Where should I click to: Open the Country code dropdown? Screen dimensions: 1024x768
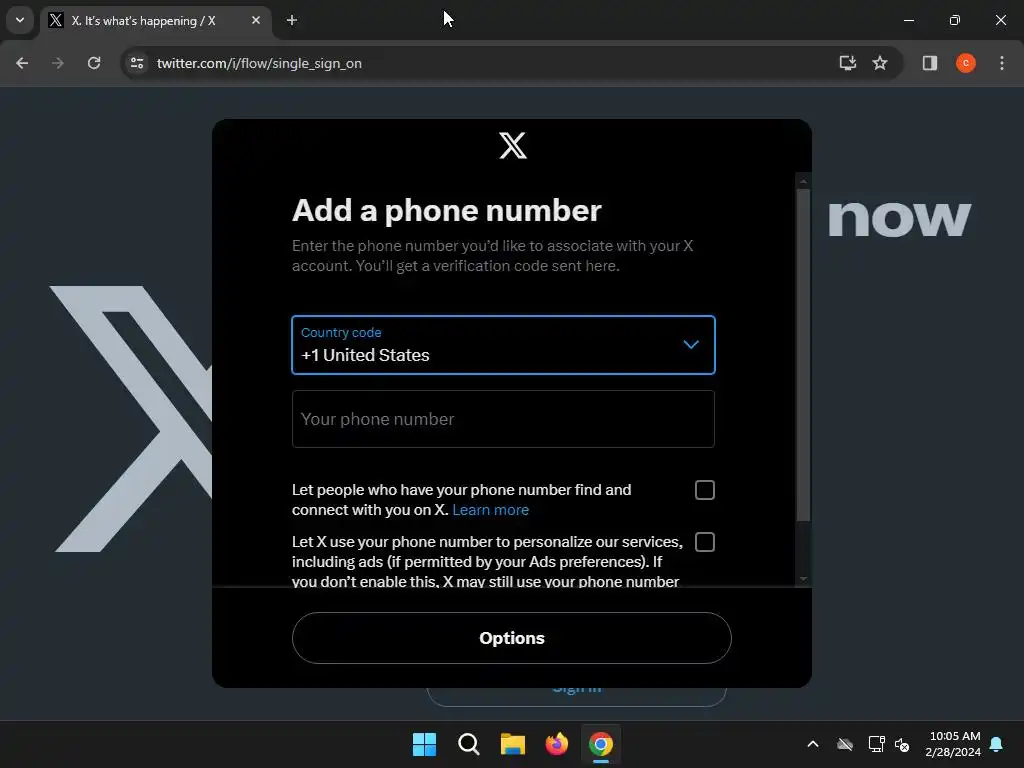click(x=503, y=345)
